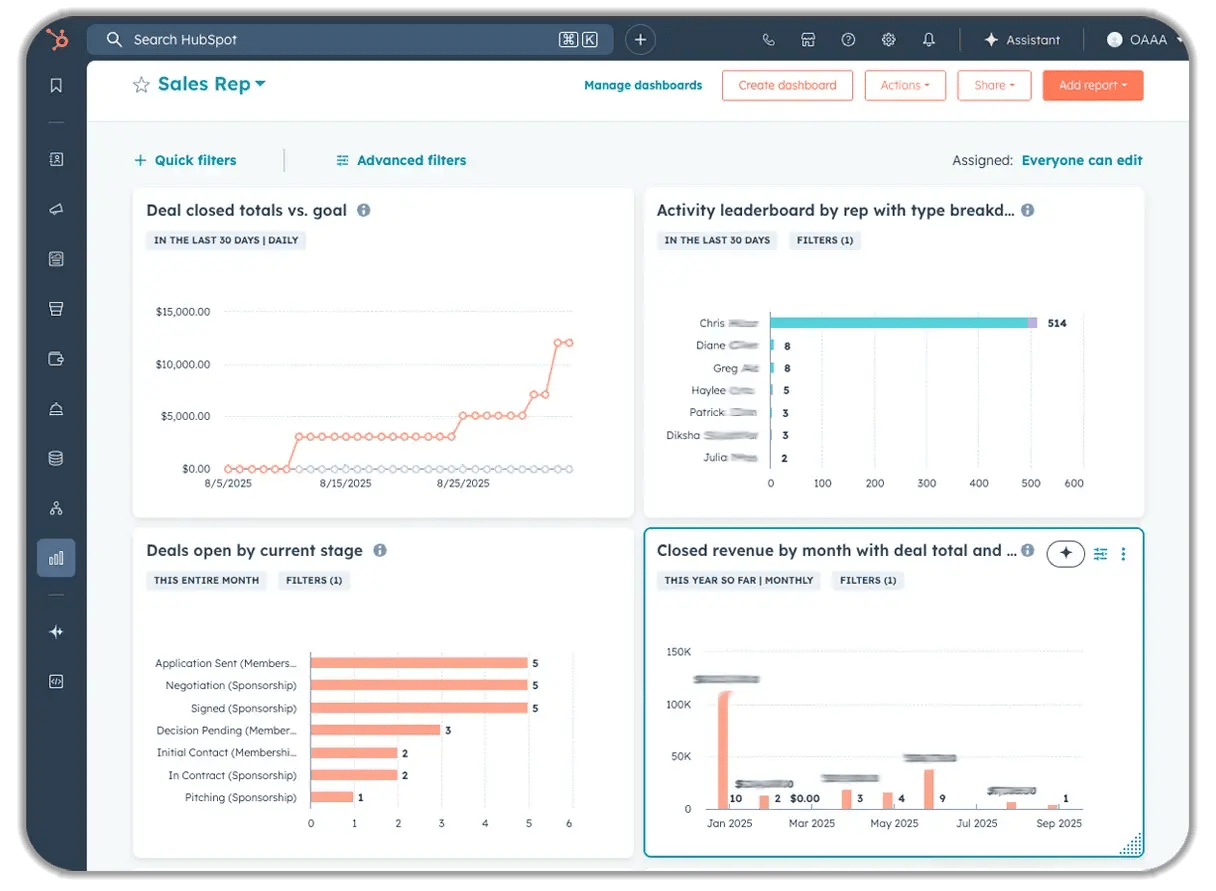The image size is (1216, 891).
Task: Open the Closed revenue report kebab menu
Action: (x=1122, y=553)
